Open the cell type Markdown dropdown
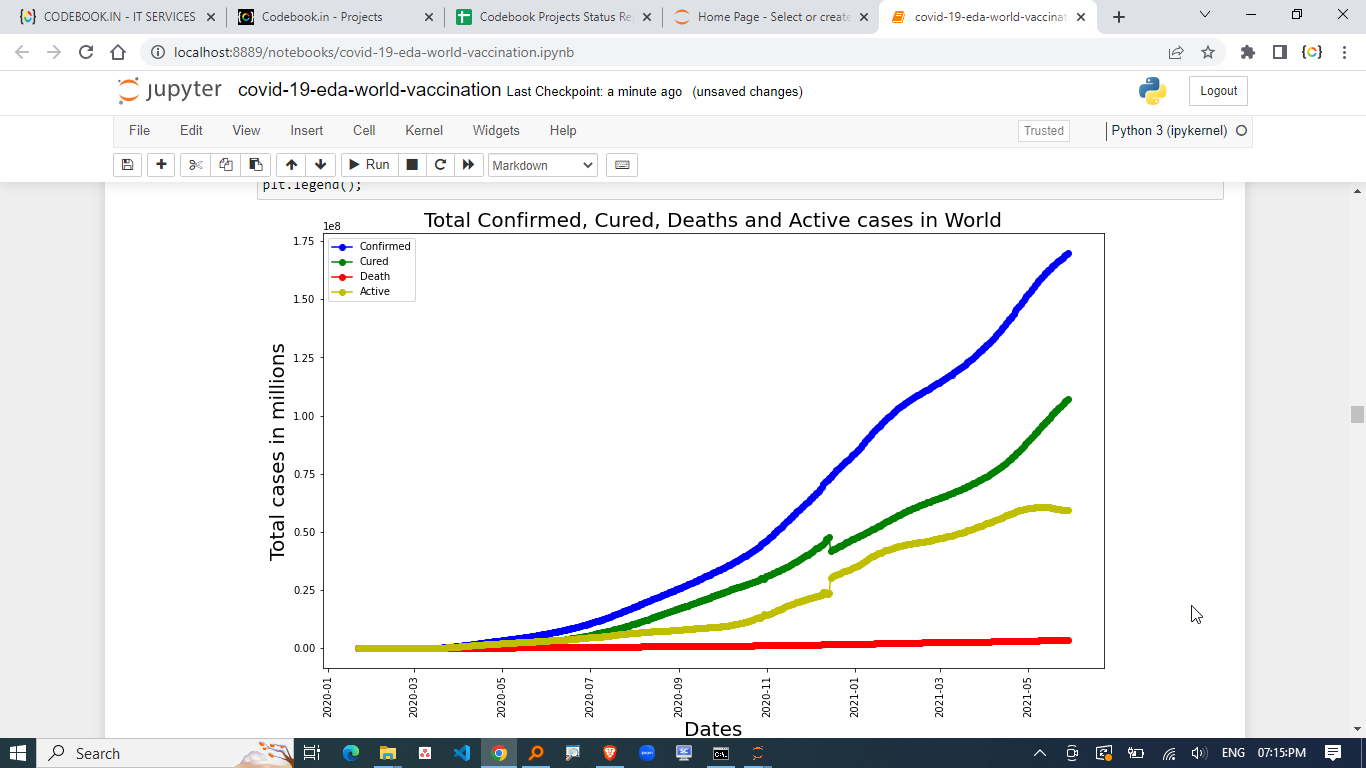Screen dimensions: 1366x768 pyautogui.click(x=543, y=165)
